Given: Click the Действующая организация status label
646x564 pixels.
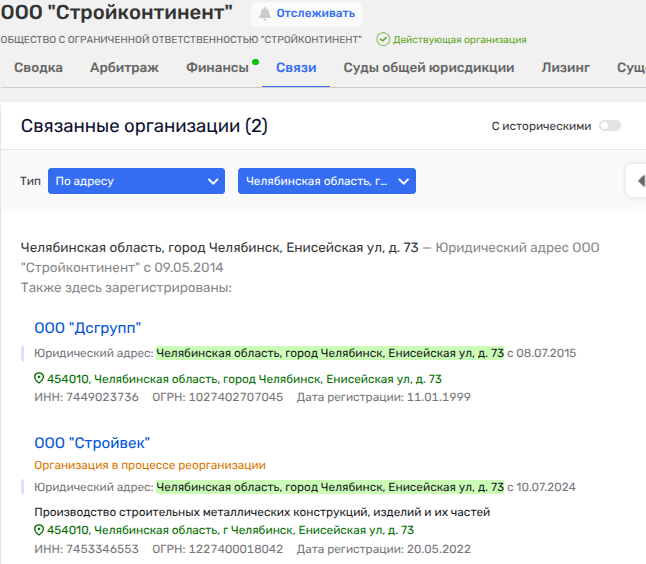Looking at the screenshot, I should click(x=460, y=40).
